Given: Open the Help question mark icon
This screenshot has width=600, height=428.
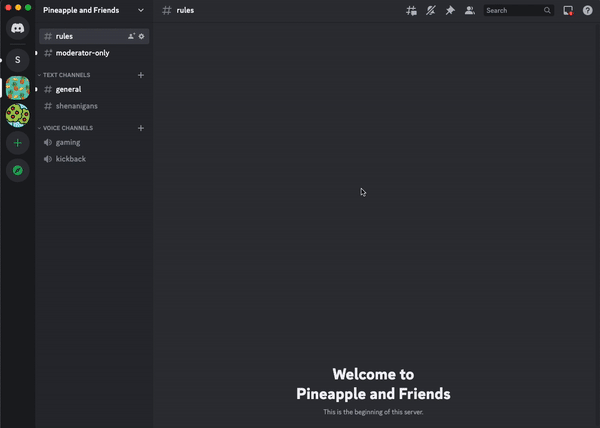Looking at the screenshot, I should 587,10.
